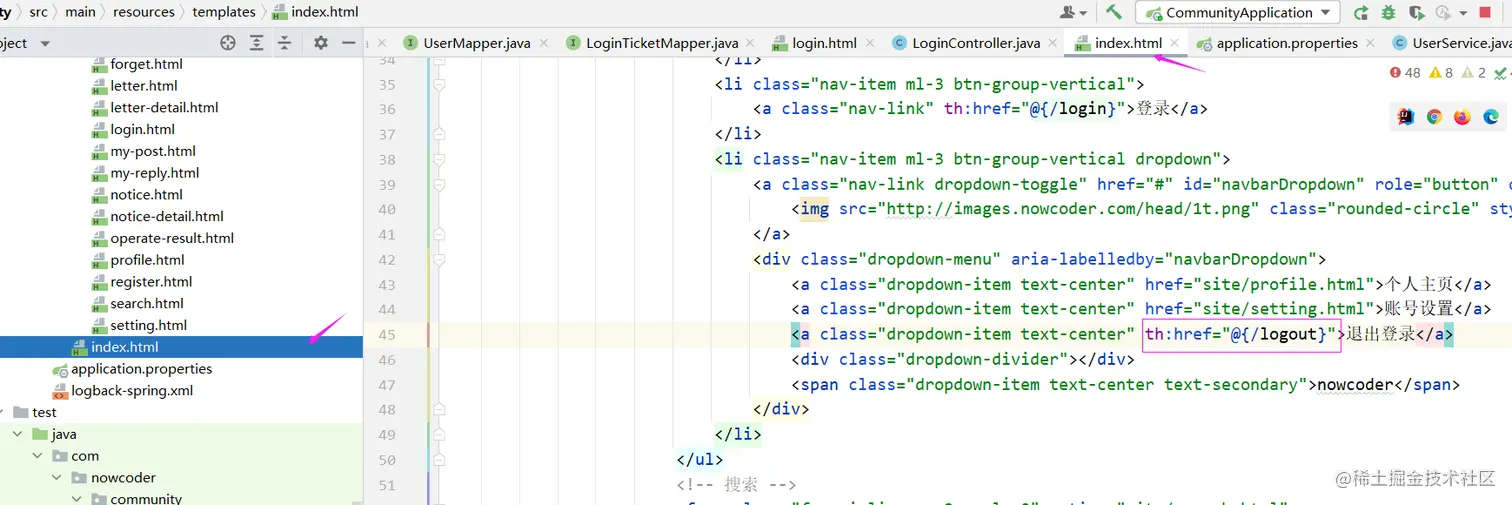Collapse the java folder under test
This screenshot has height=505, width=1512.
pyautogui.click(x=18, y=434)
